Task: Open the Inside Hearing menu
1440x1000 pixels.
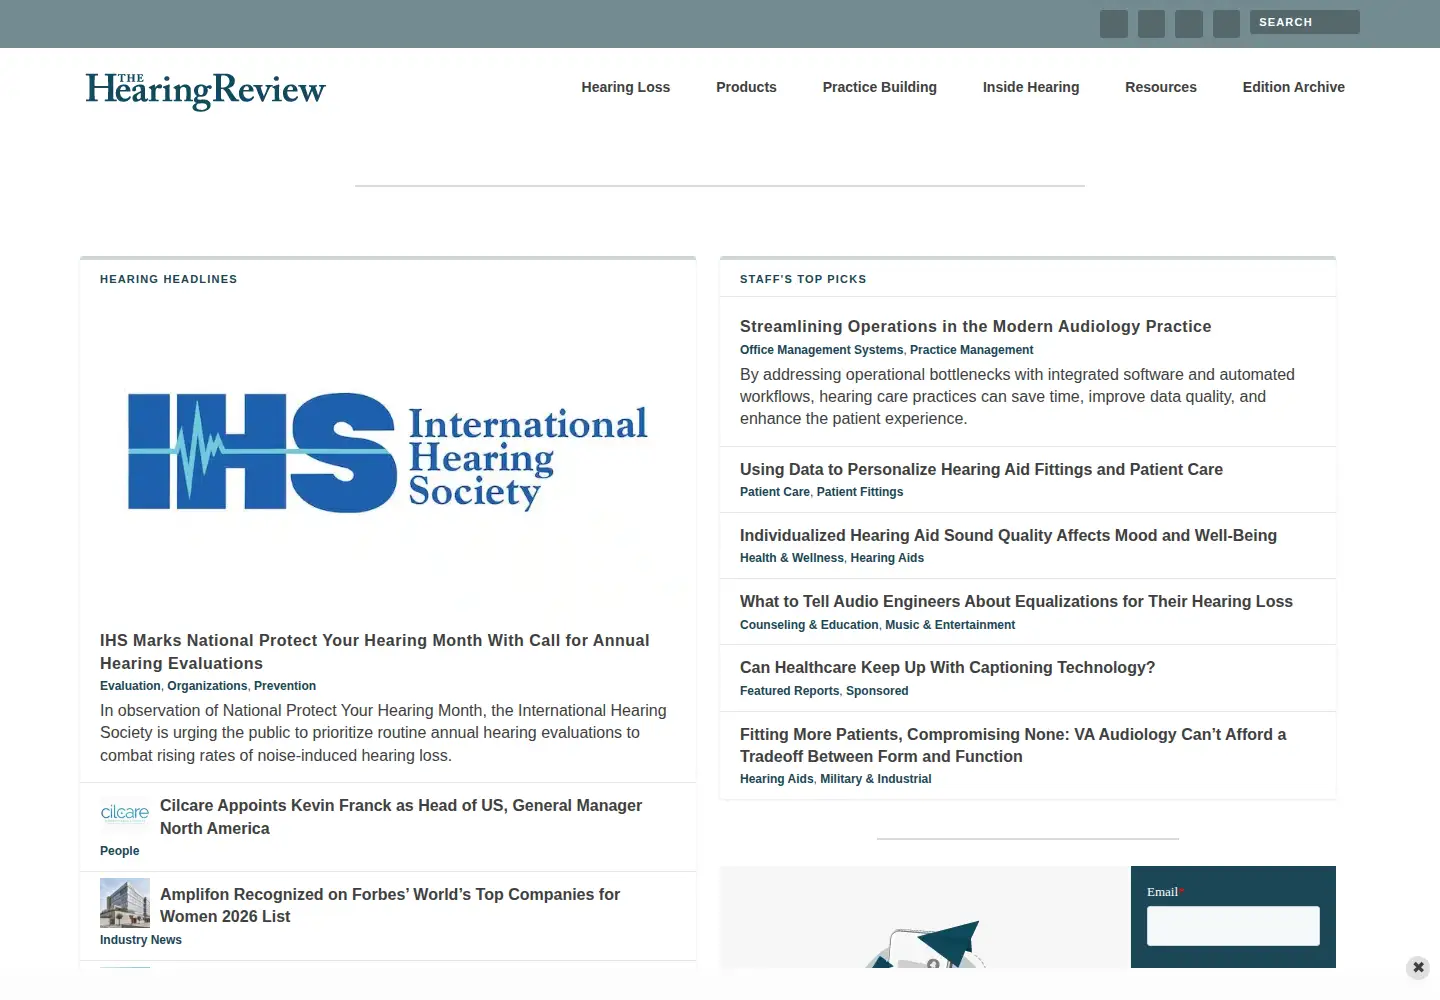Action: tap(1031, 87)
